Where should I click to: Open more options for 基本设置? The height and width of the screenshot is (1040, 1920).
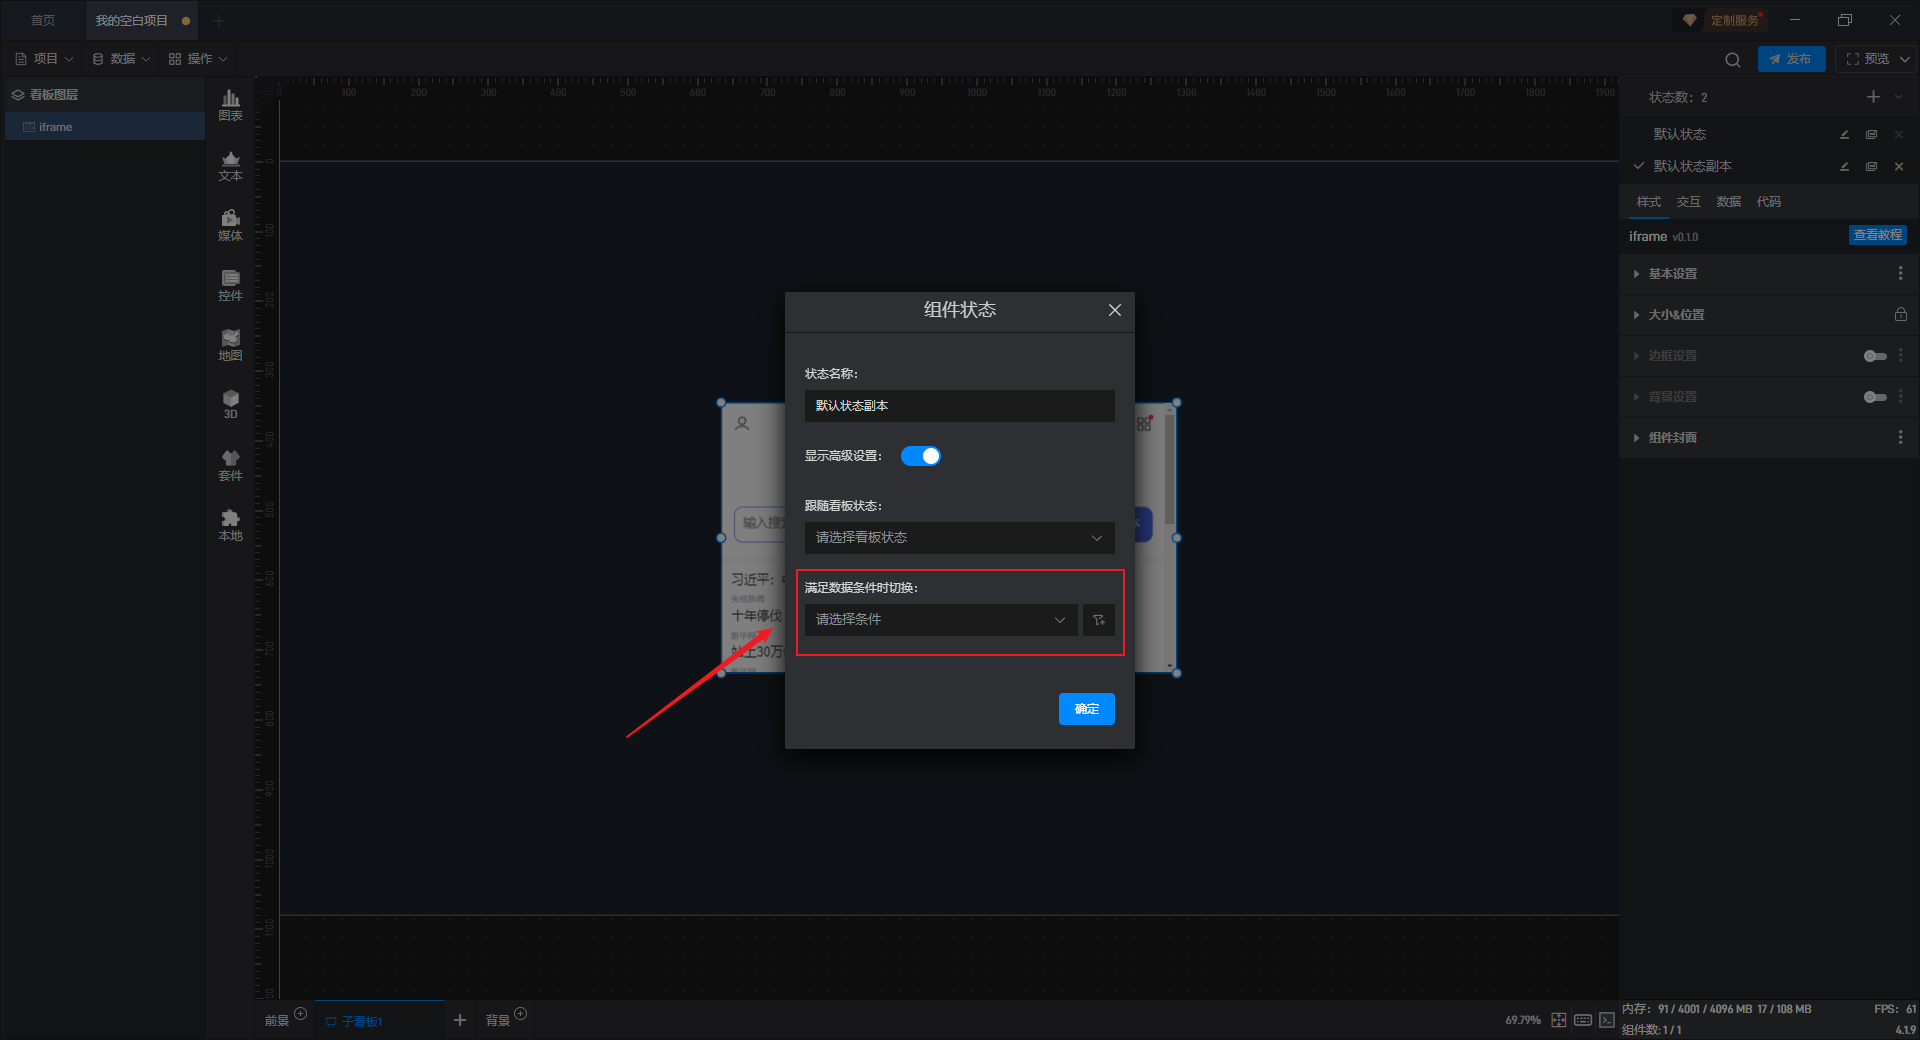1900,273
